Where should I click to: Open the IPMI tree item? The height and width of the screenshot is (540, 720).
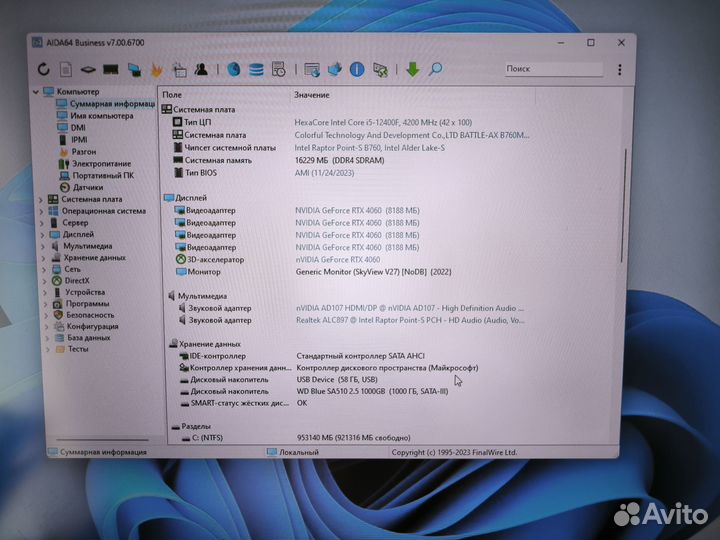[x=73, y=140]
